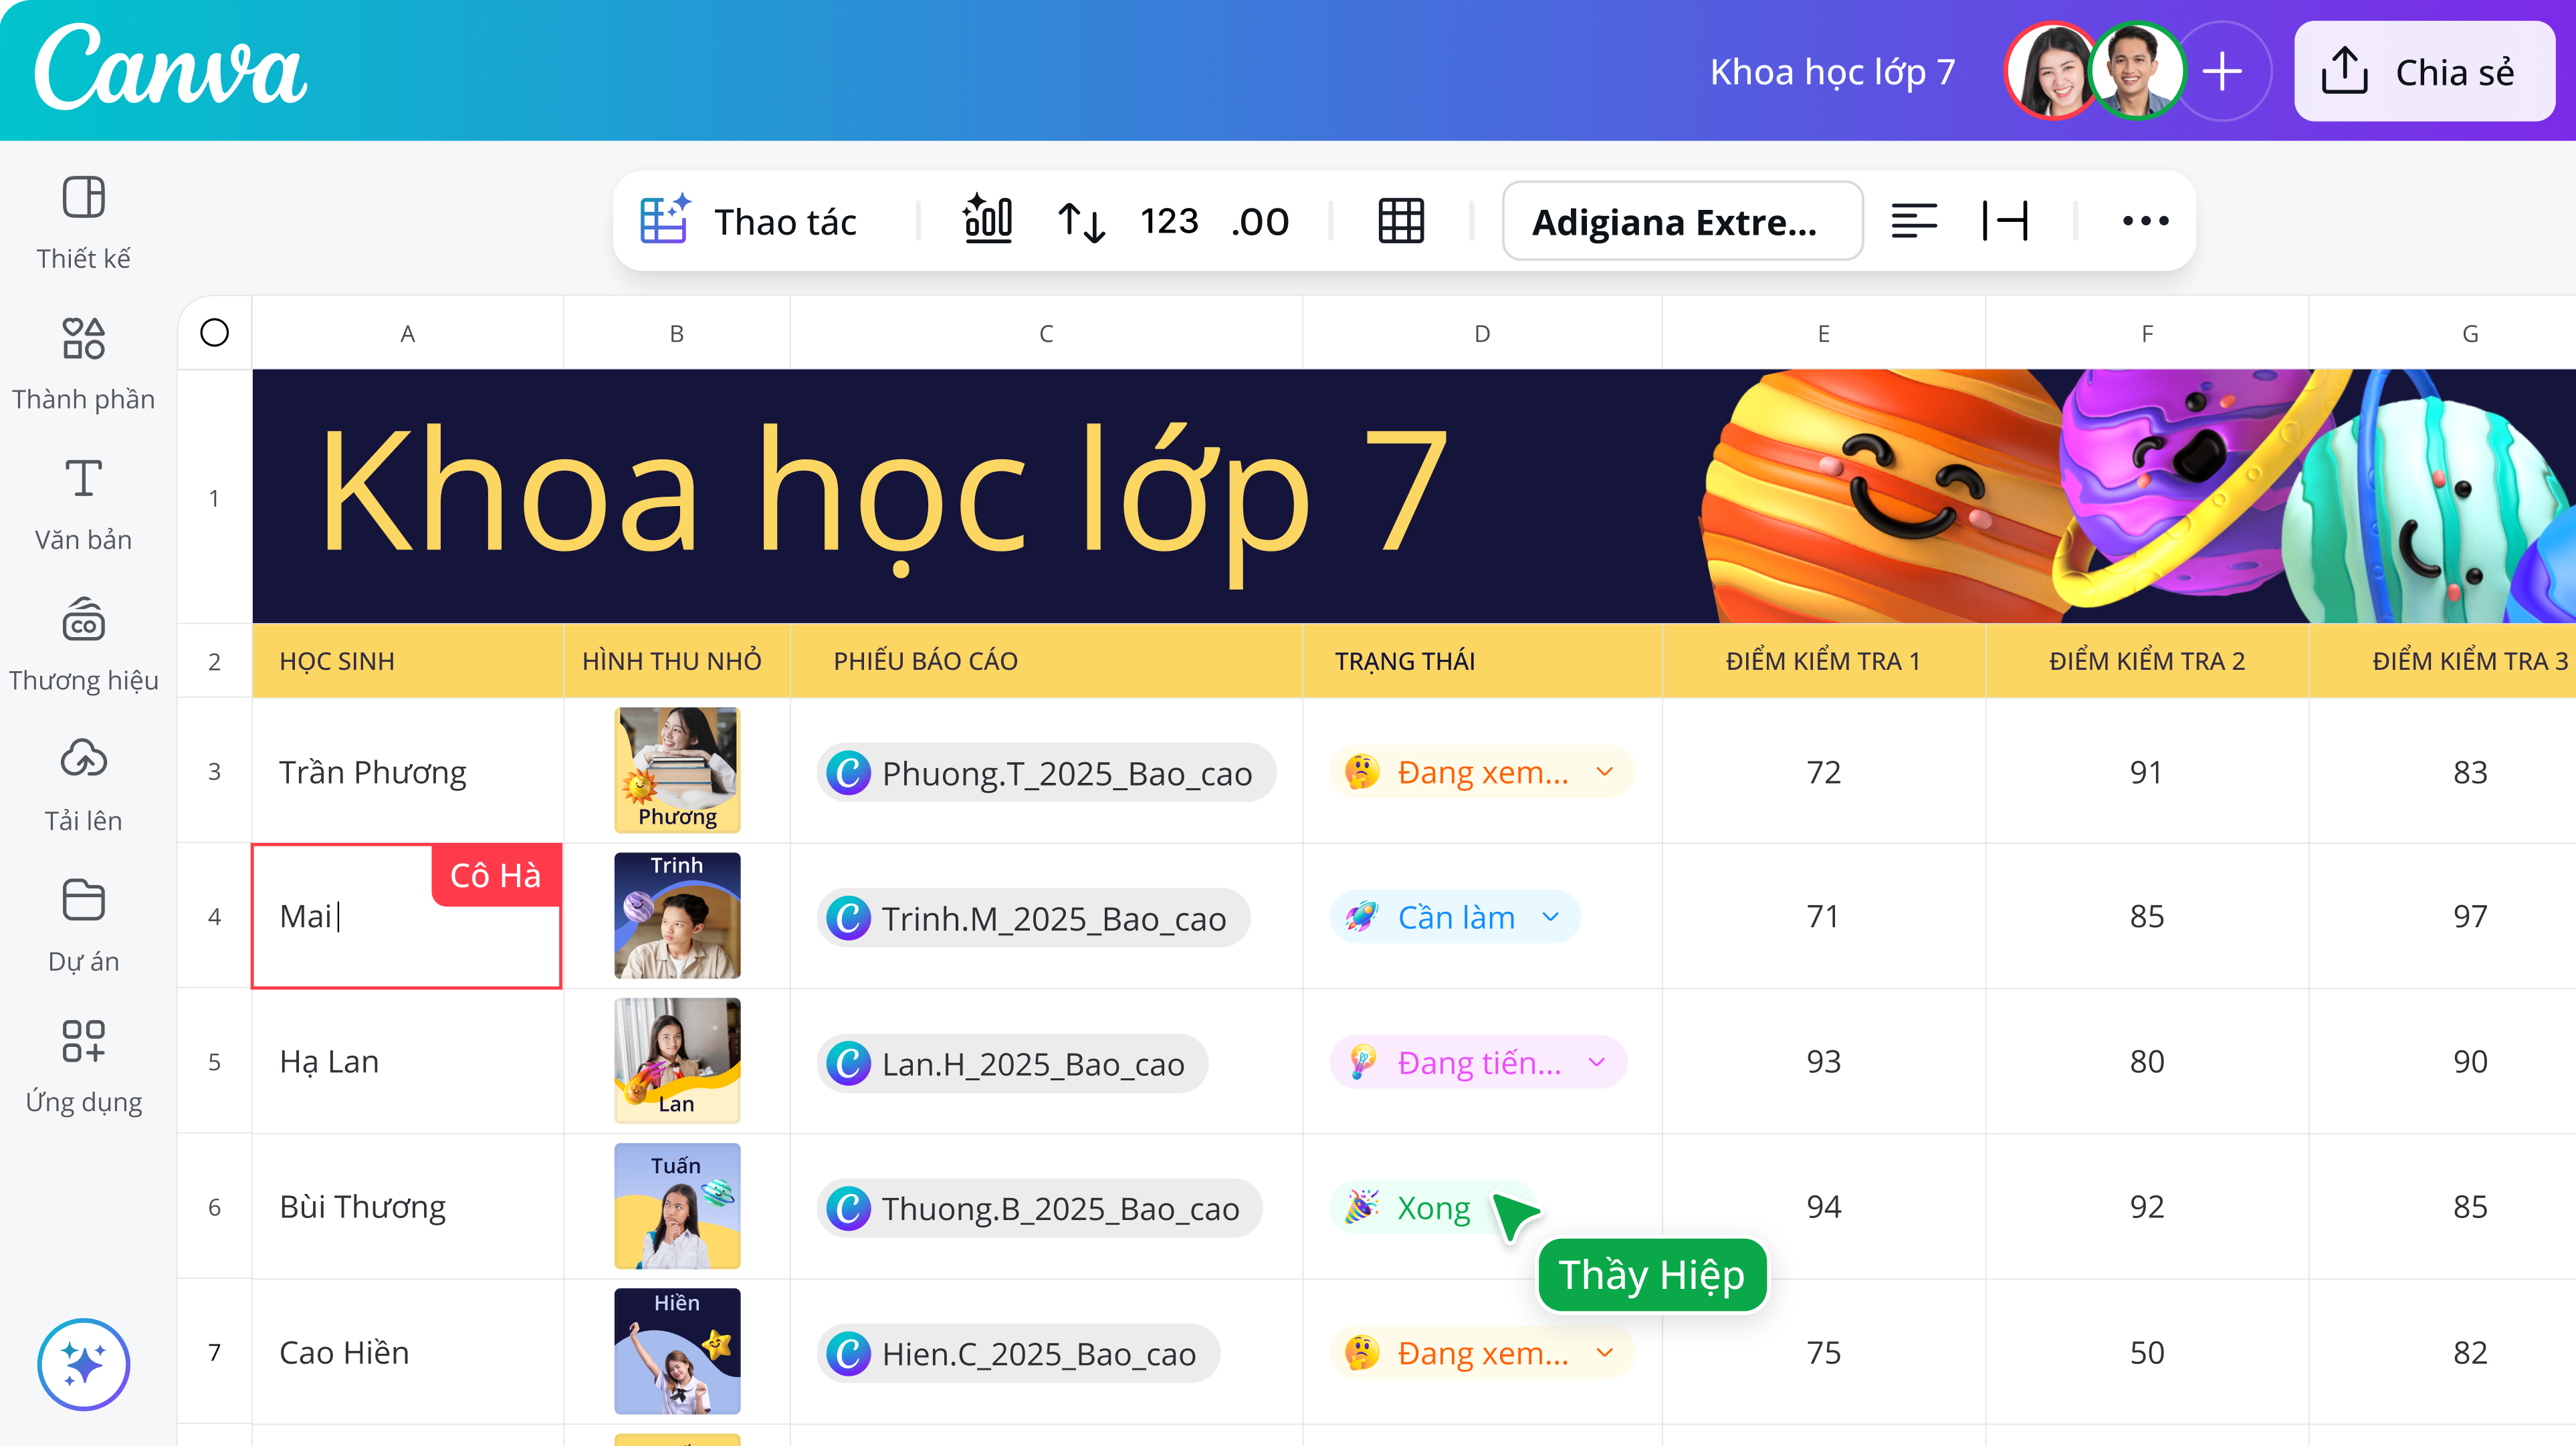Click select-all circle at sheet corner

[214, 333]
